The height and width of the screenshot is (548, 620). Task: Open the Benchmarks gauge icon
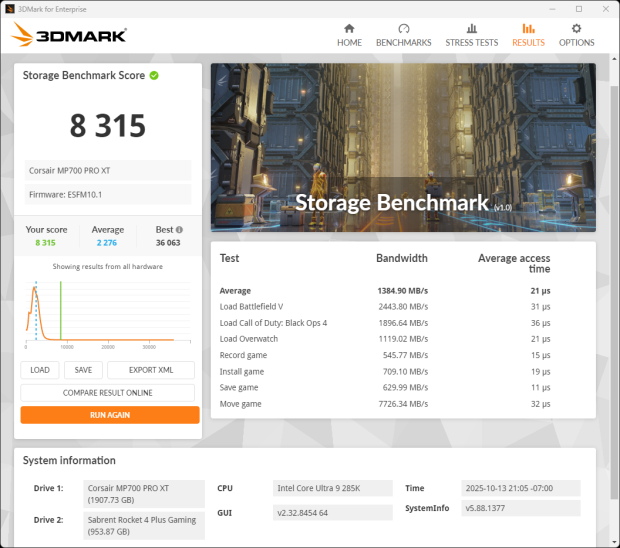403,29
